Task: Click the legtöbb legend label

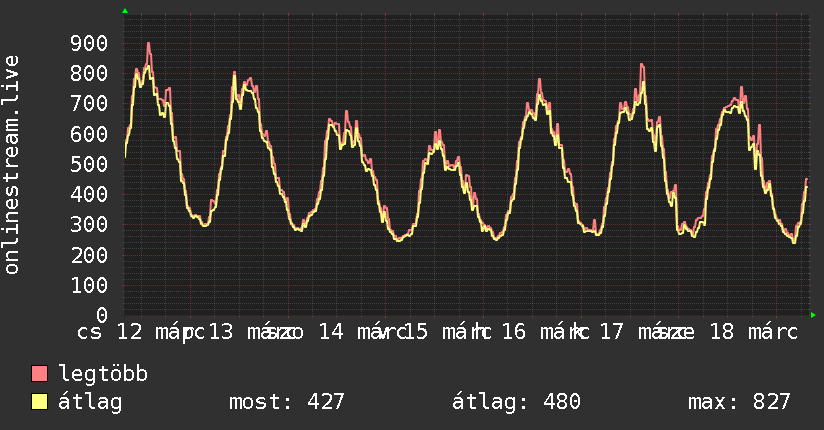Action: [103, 374]
